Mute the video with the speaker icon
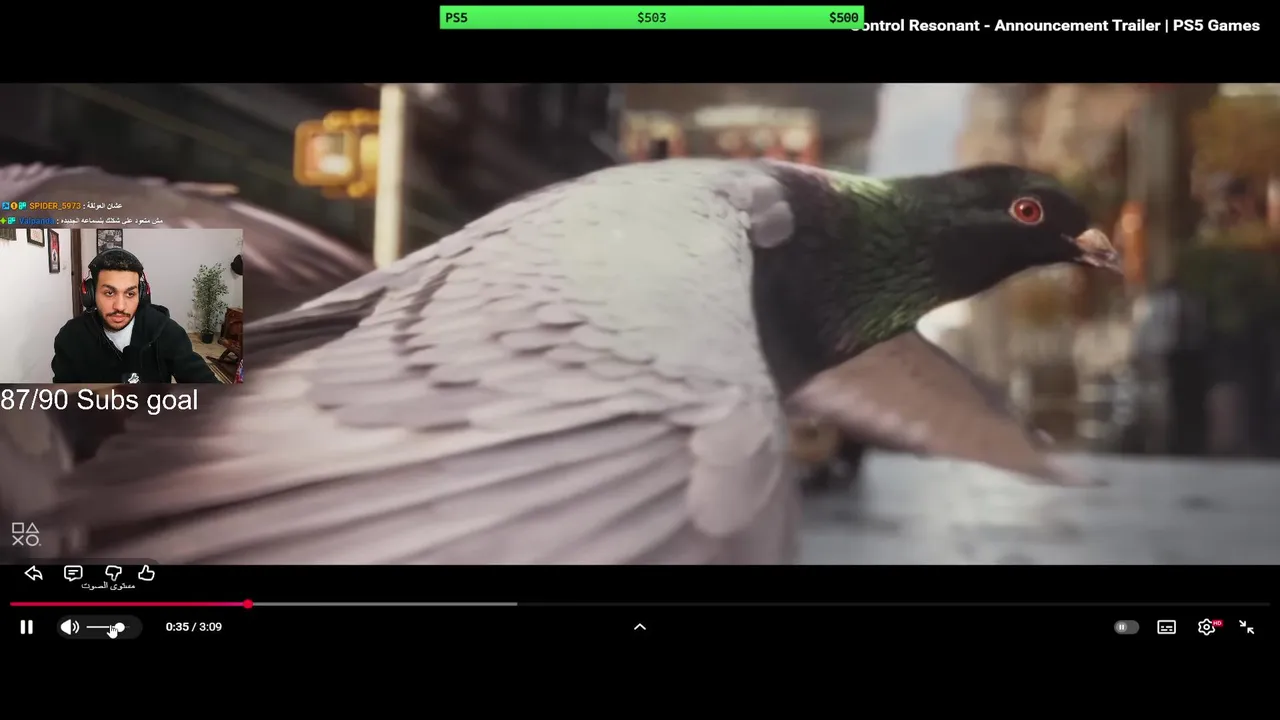The height and width of the screenshot is (720, 1280). pyautogui.click(x=69, y=627)
